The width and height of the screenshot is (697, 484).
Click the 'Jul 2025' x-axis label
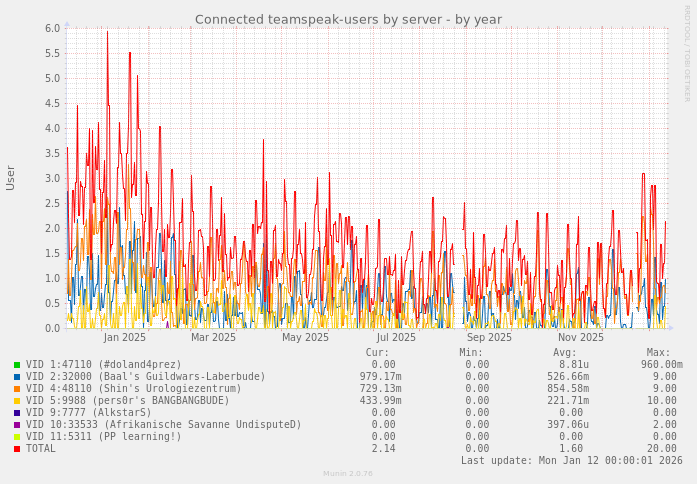click(x=396, y=338)
